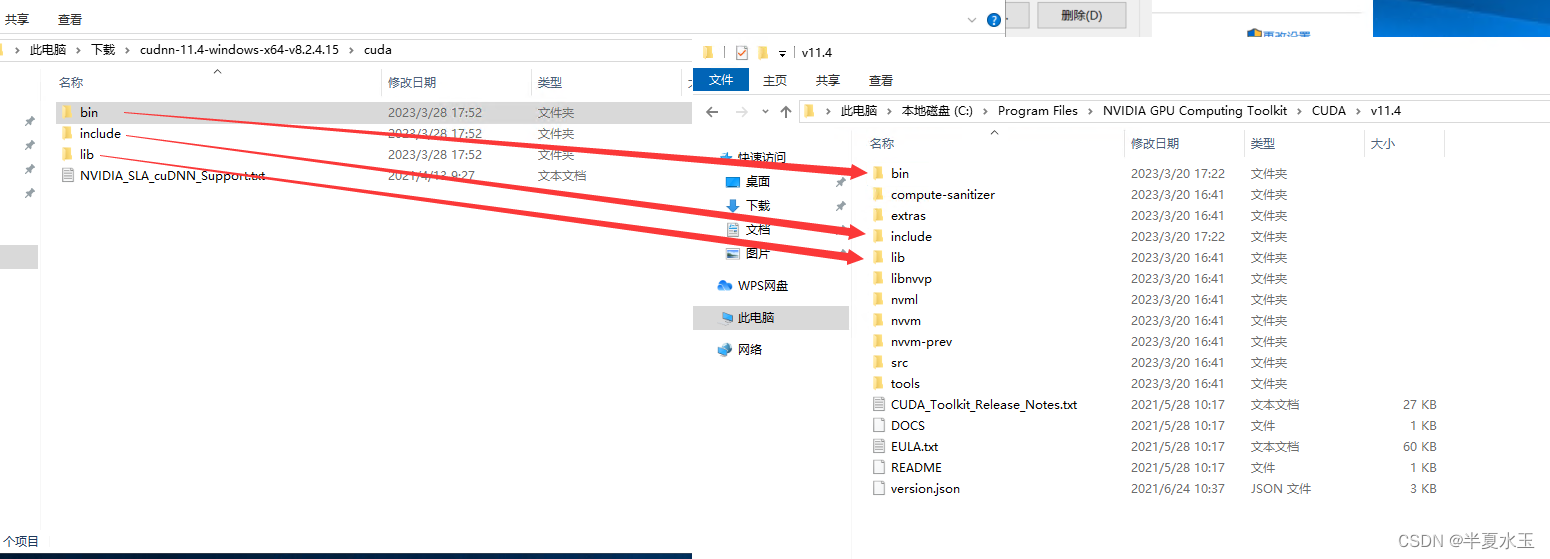The width and height of the screenshot is (1550, 559).
Task: Click the JSON 文件 type cell
Action: (1281, 488)
